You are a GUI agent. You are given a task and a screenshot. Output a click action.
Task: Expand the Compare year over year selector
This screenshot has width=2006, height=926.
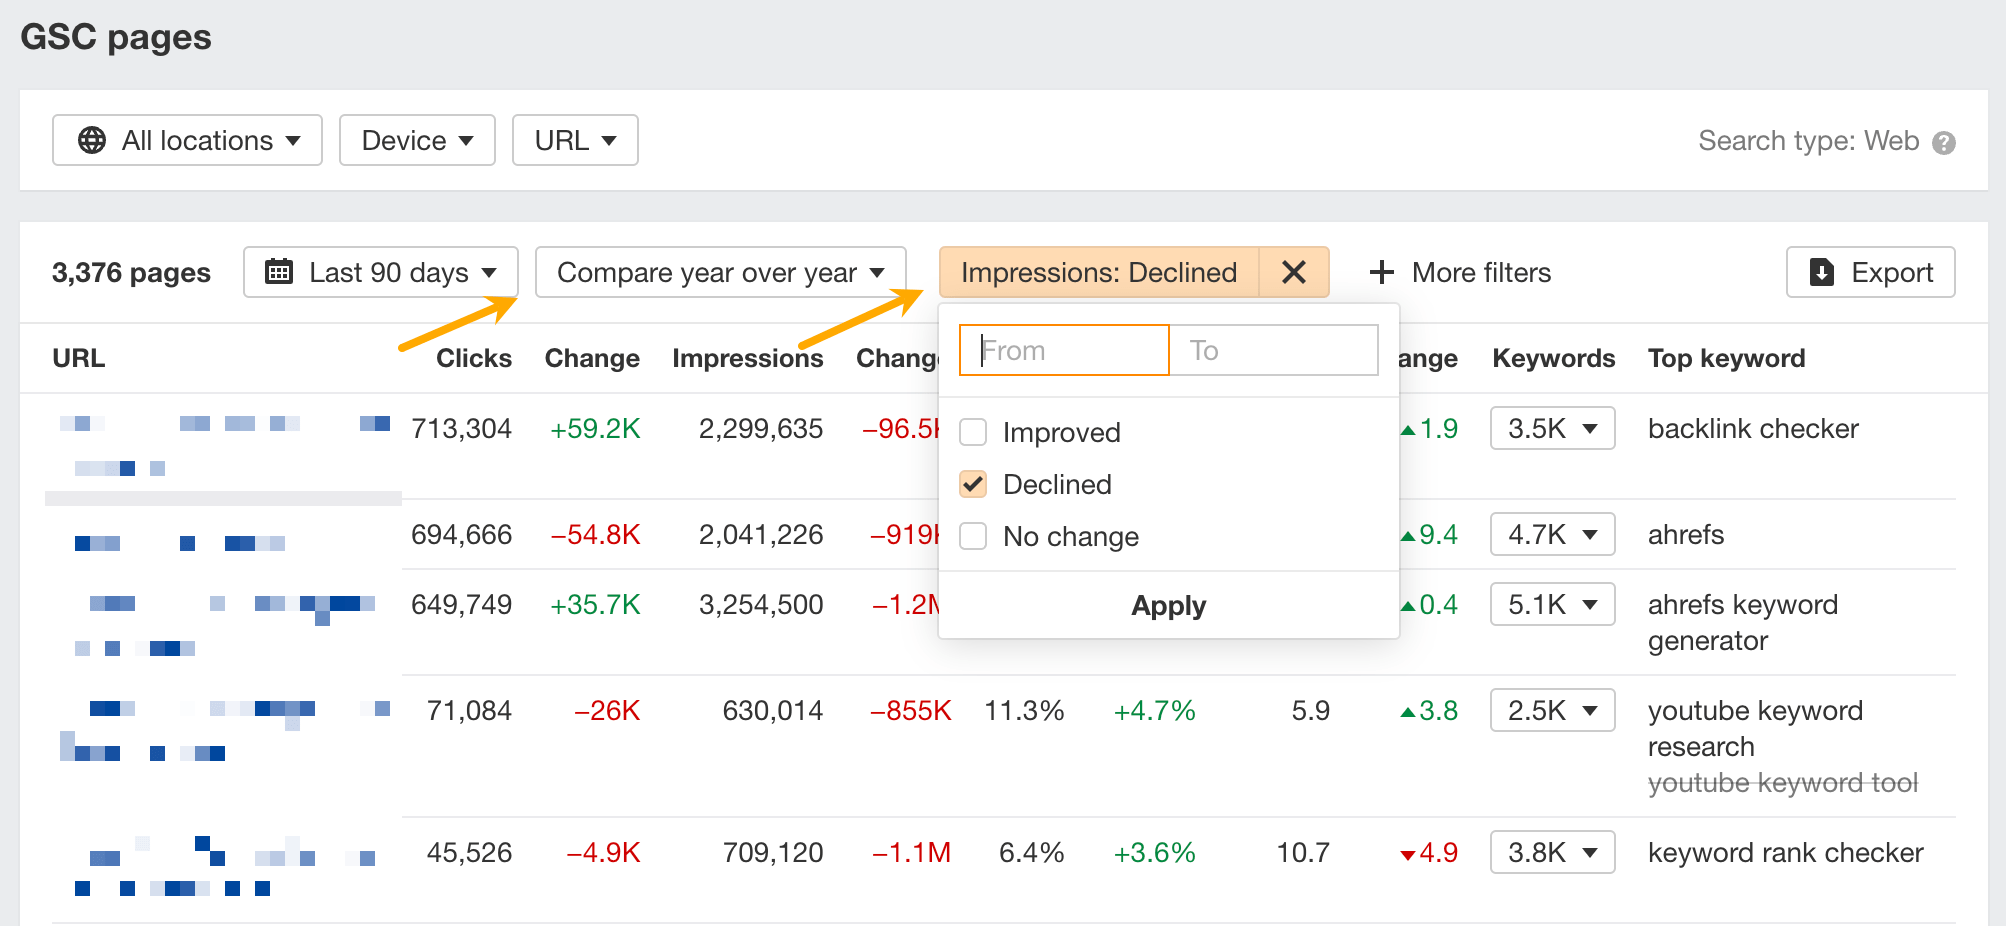(719, 271)
